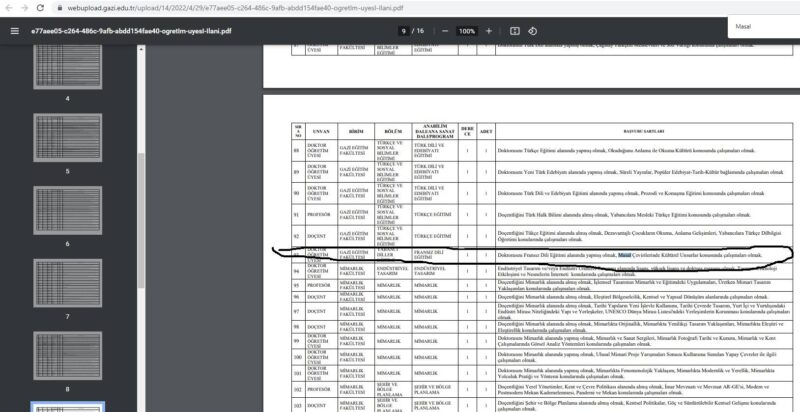Toggle the sidebar hamburger menu
Screen dimensions: 800x412
(14, 31)
